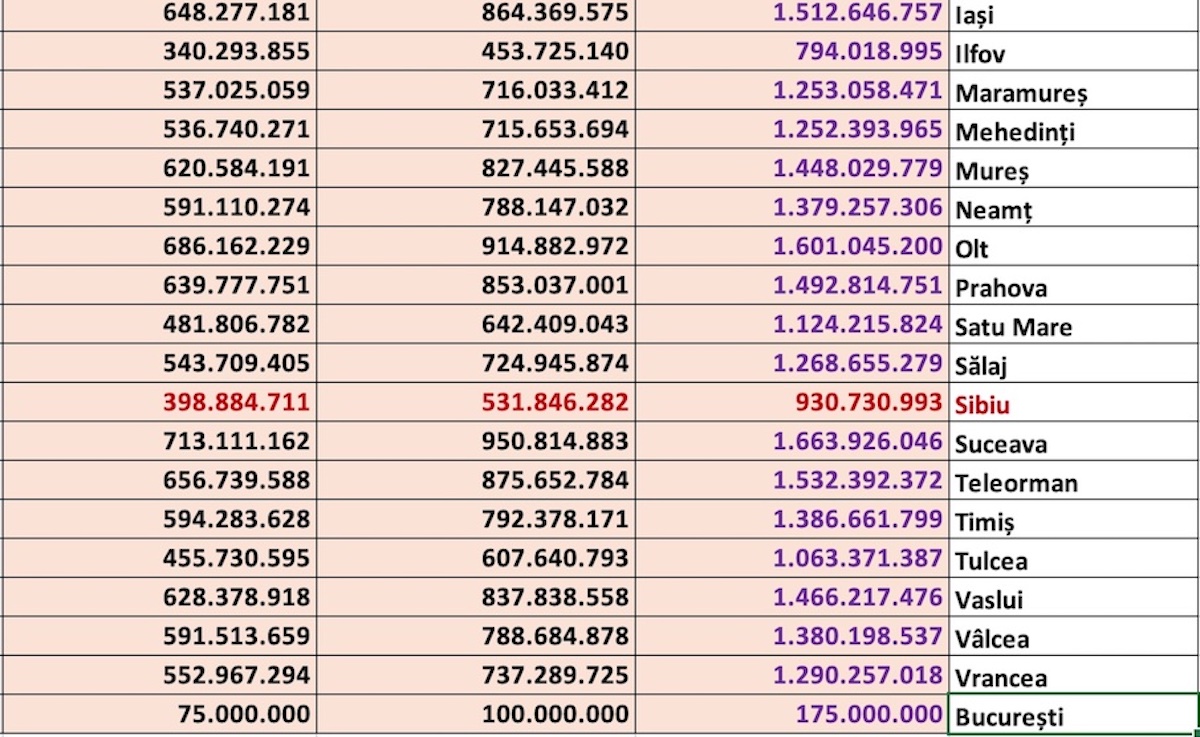Click the Maramureș cell
This screenshot has width=1200, height=737.
(x=1072, y=92)
